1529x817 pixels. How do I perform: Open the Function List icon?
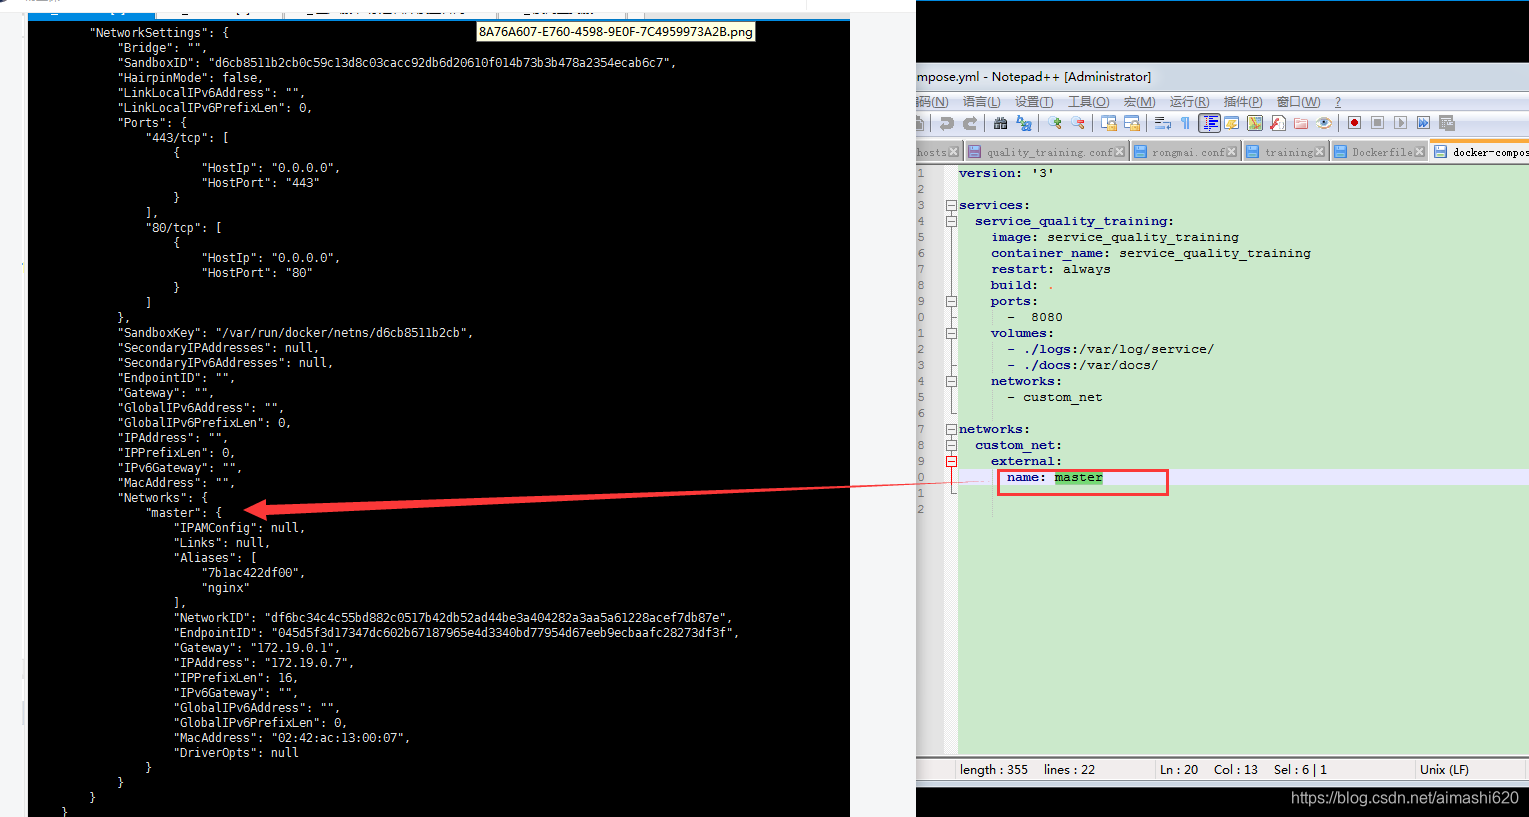coord(1278,123)
